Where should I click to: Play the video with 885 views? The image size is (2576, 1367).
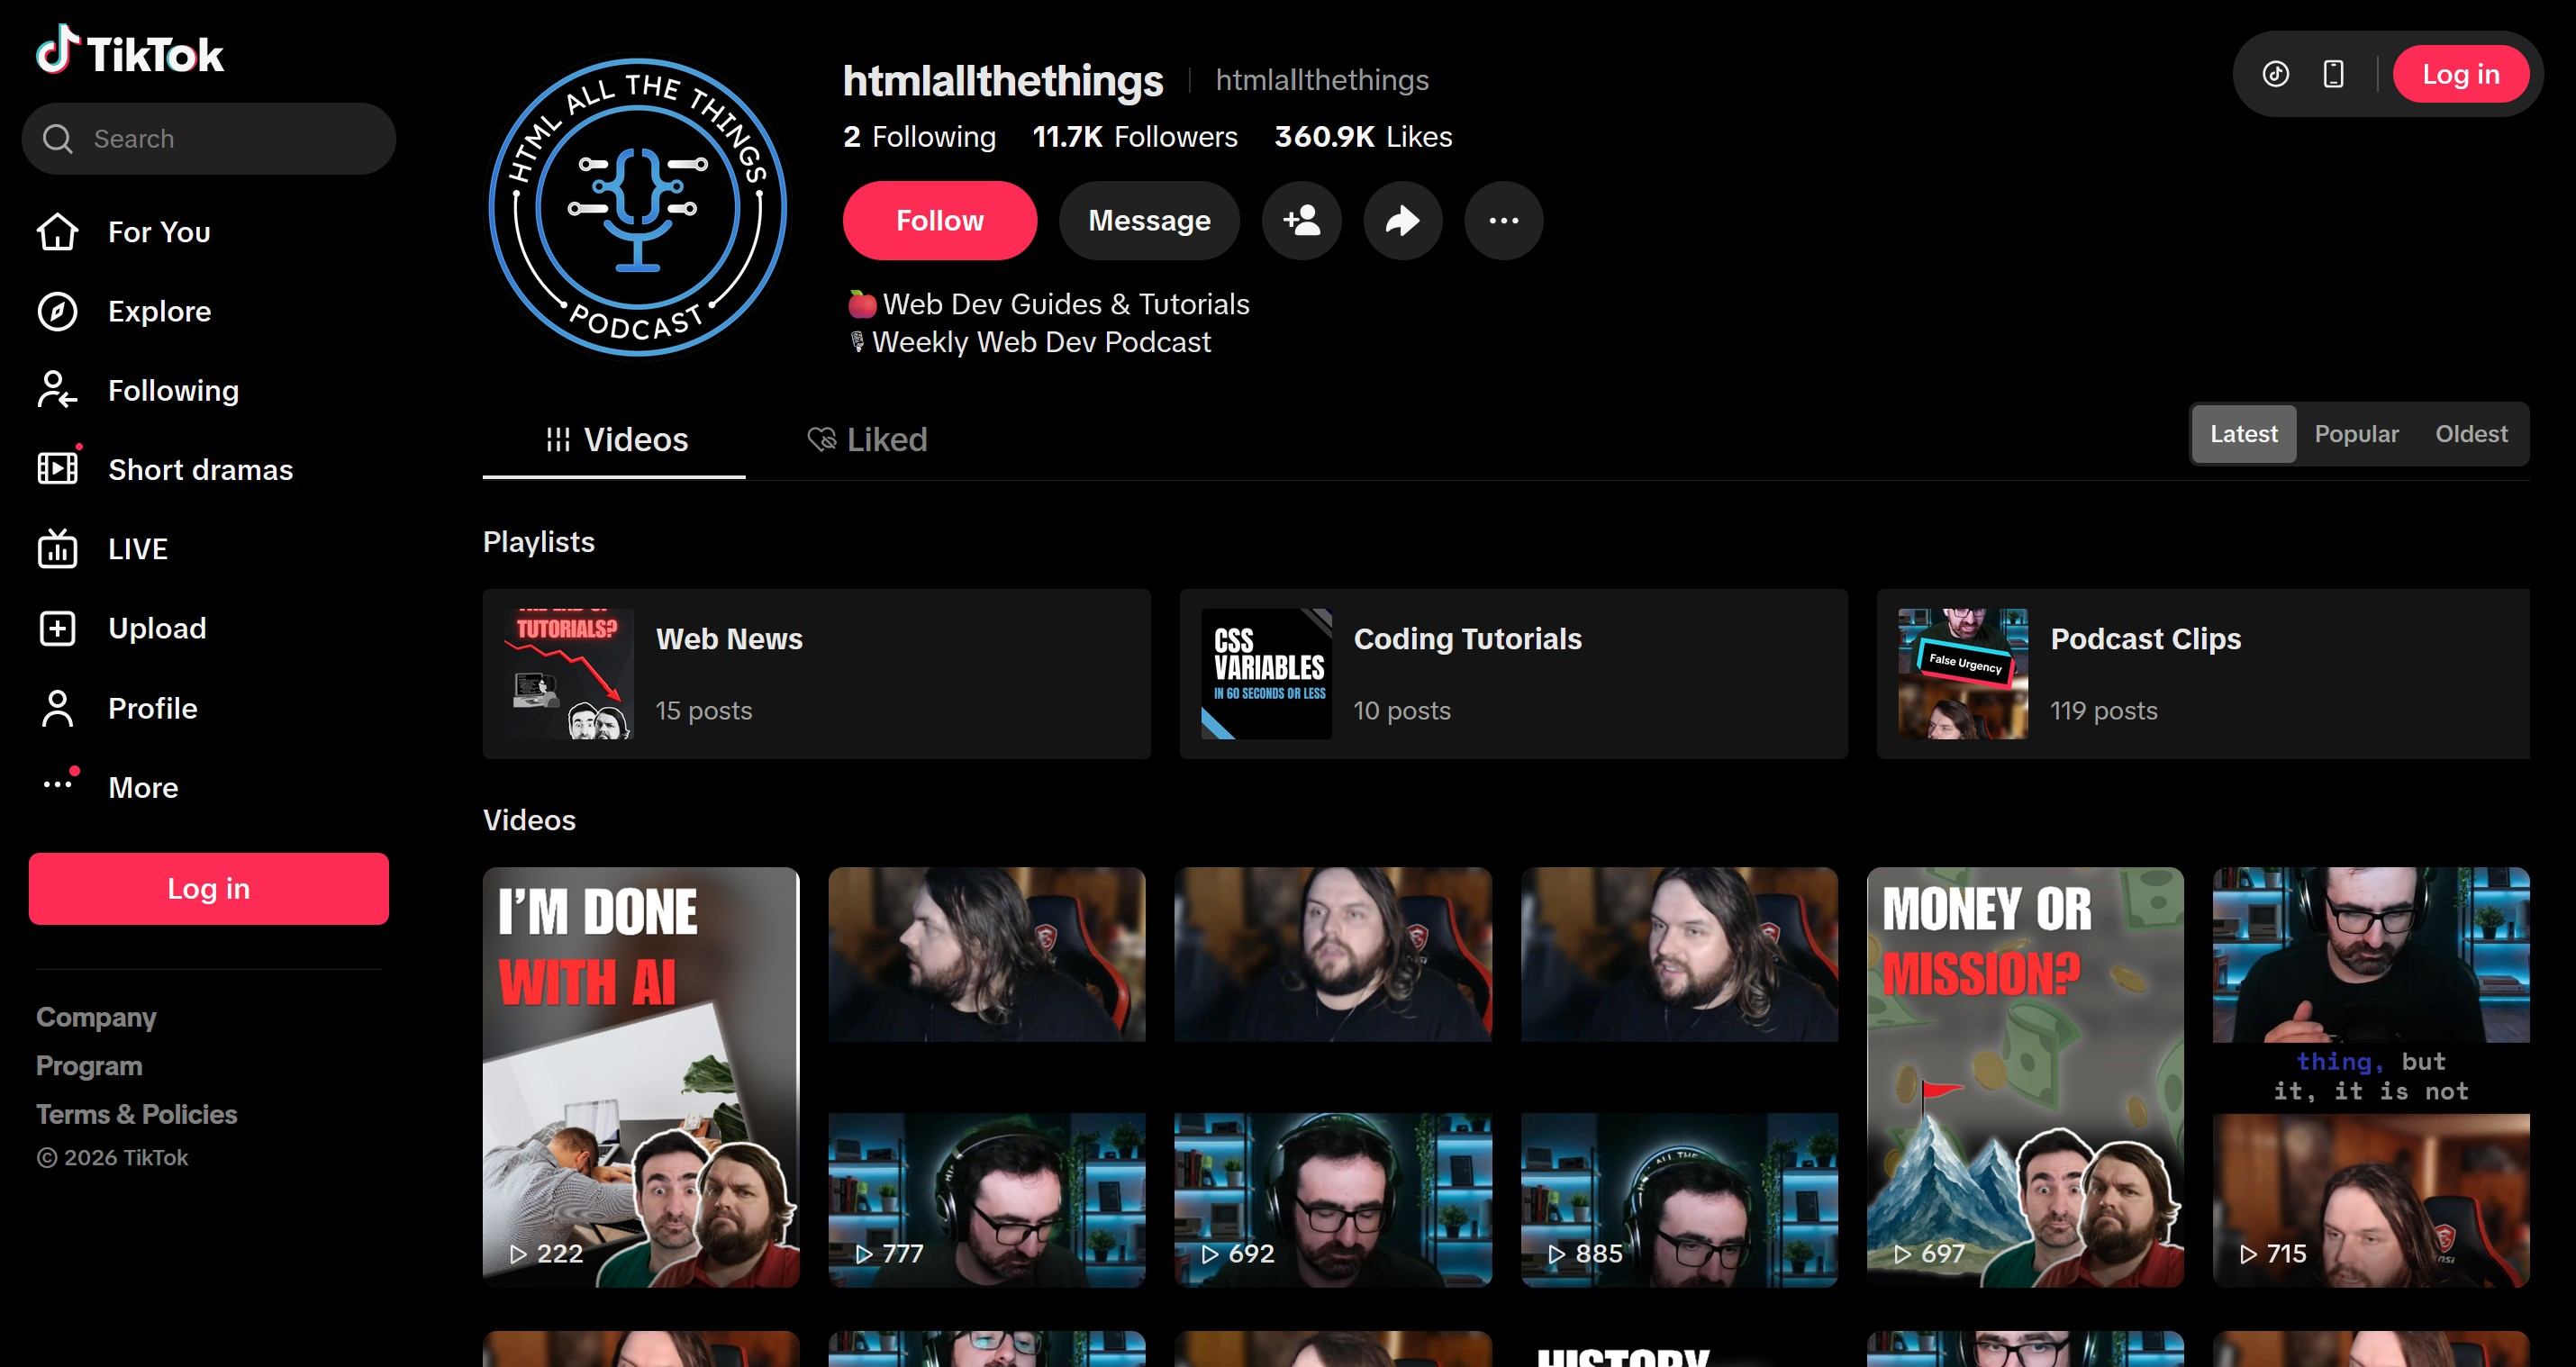coord(1679,1077)
